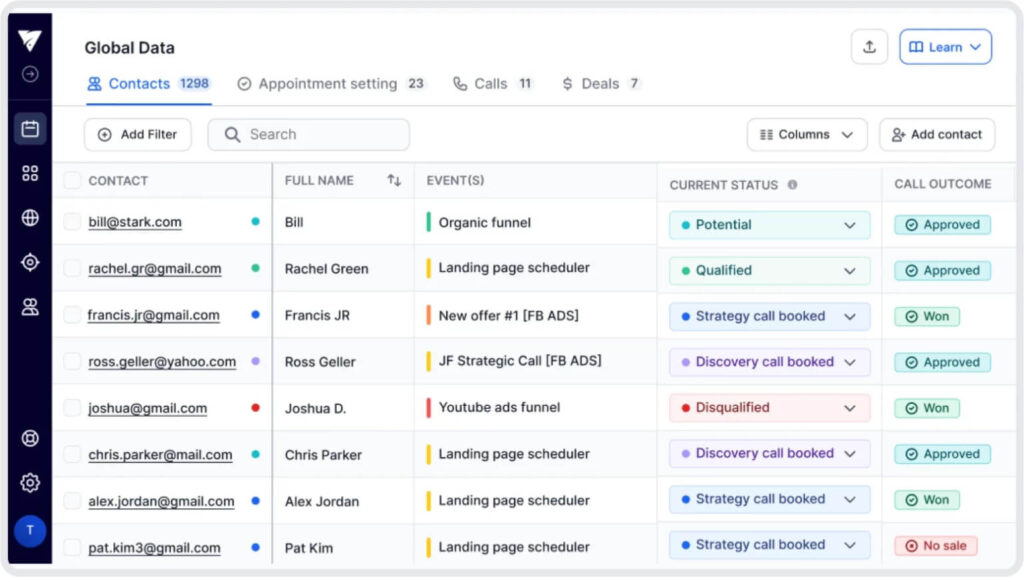This screenshot has height=577, width=1024.
Task: Open the Learn dropdown menu
Action: coord(944,46)
